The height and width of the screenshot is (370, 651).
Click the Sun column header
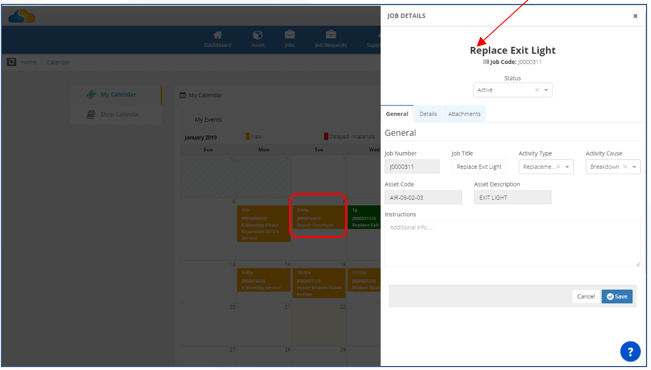tap(208, 149)
